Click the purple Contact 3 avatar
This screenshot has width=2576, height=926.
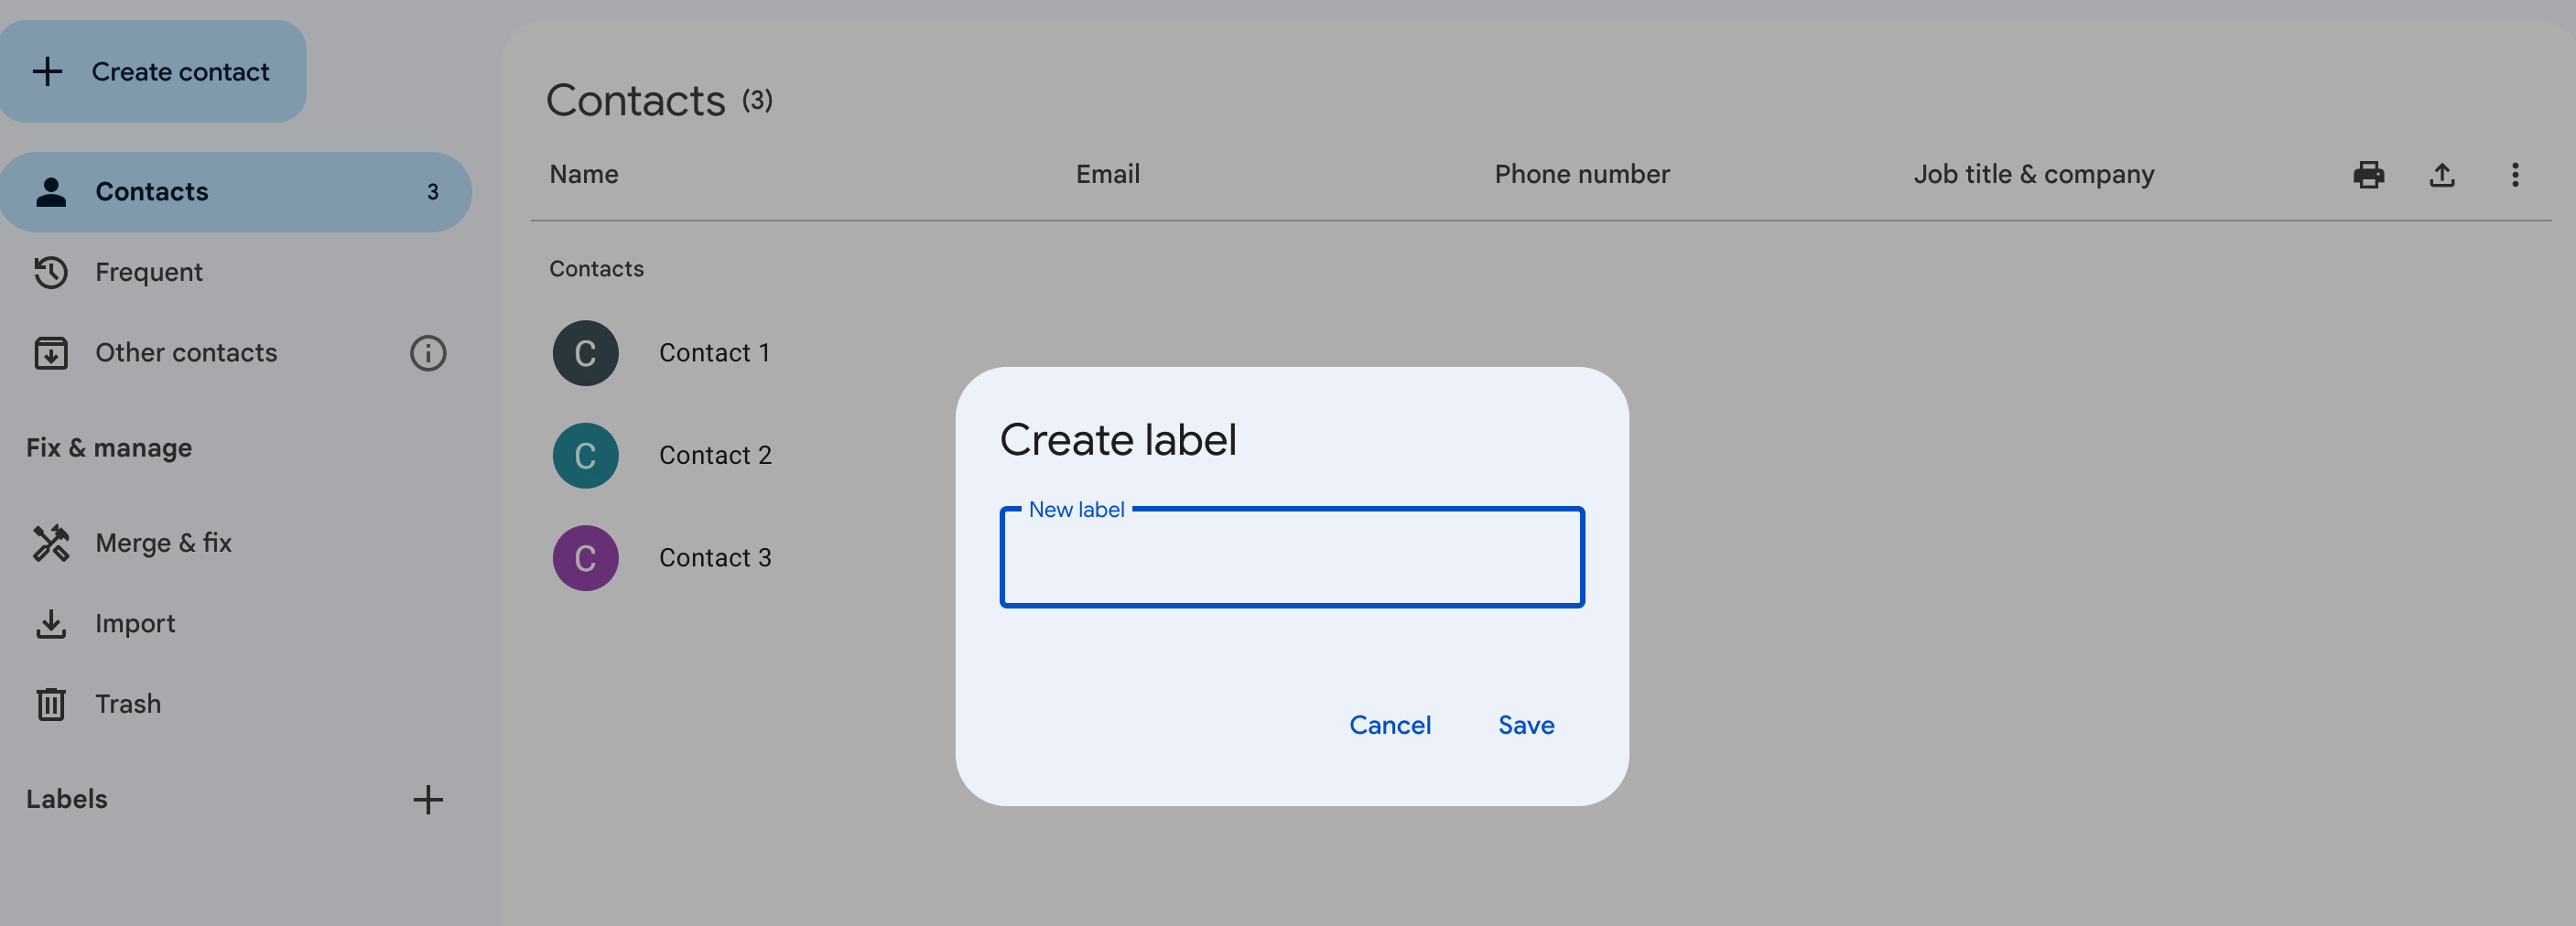pyautogui.click(x=585, y=558)
